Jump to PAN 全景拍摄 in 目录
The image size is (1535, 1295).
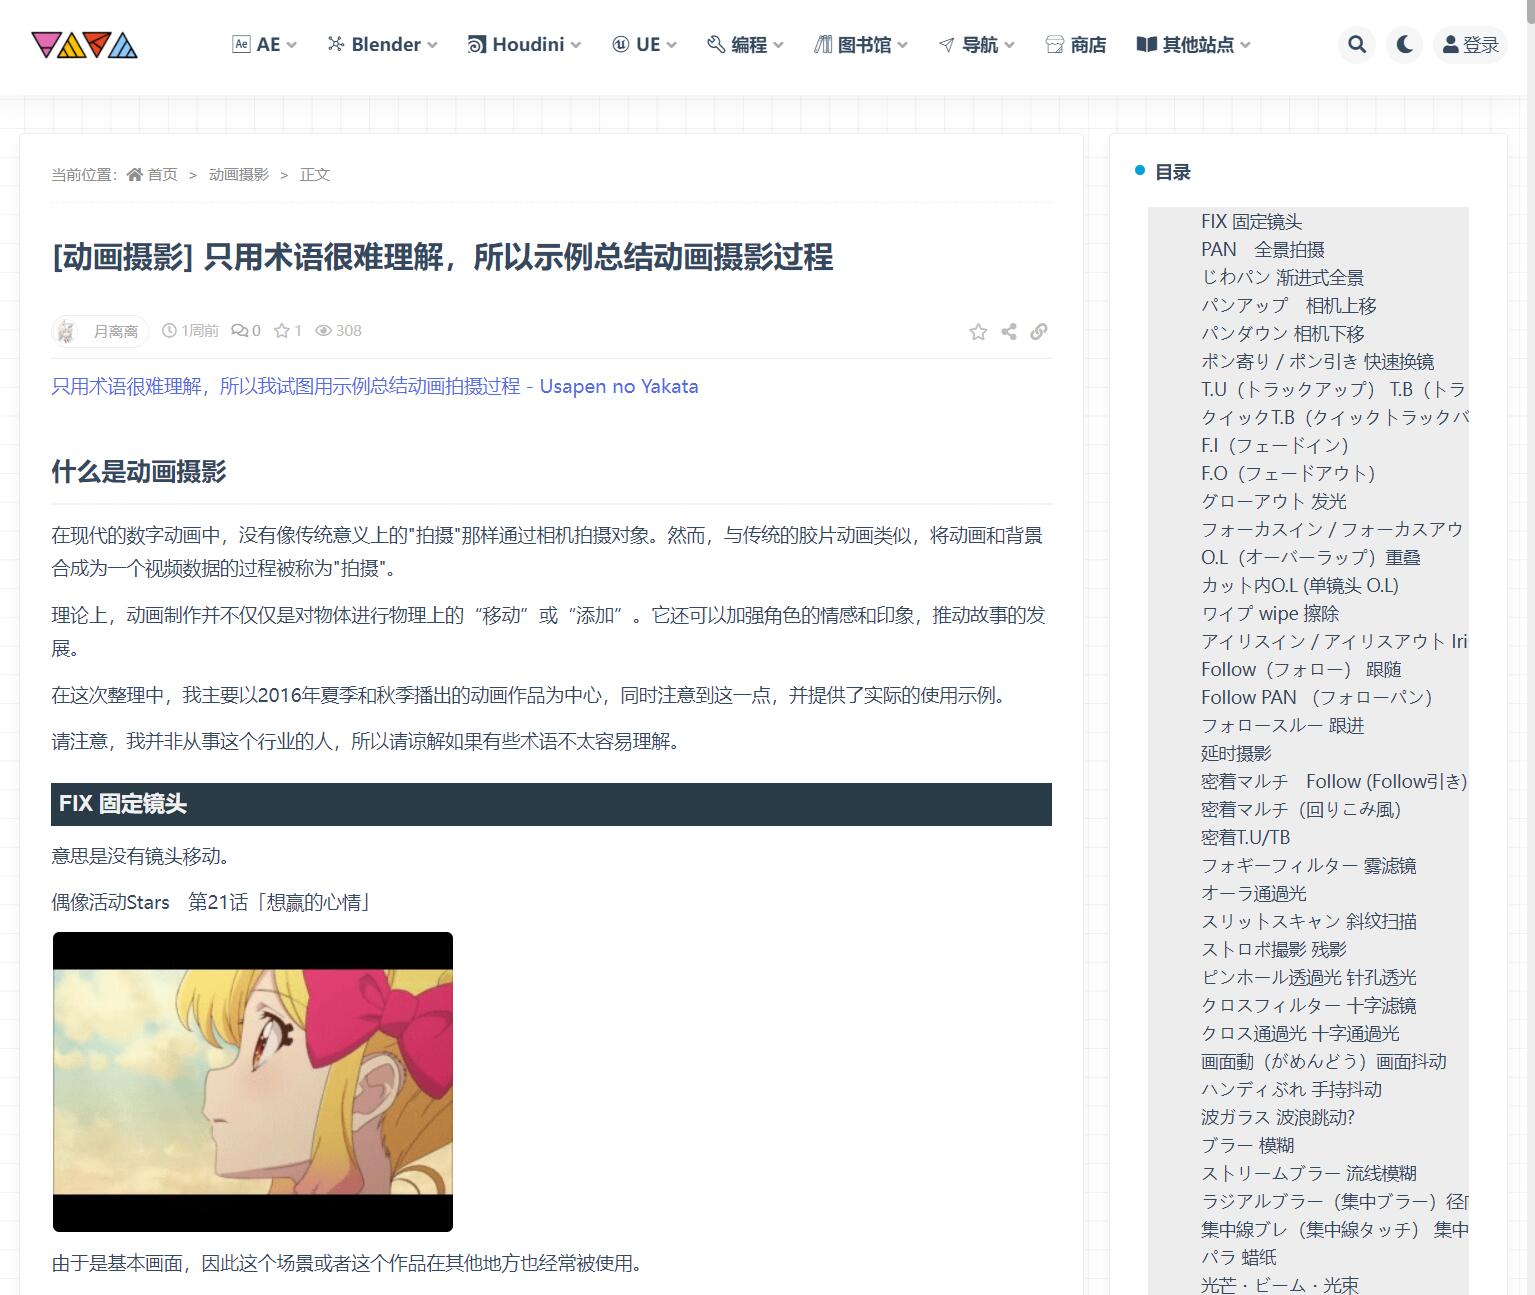point(1263,250)
